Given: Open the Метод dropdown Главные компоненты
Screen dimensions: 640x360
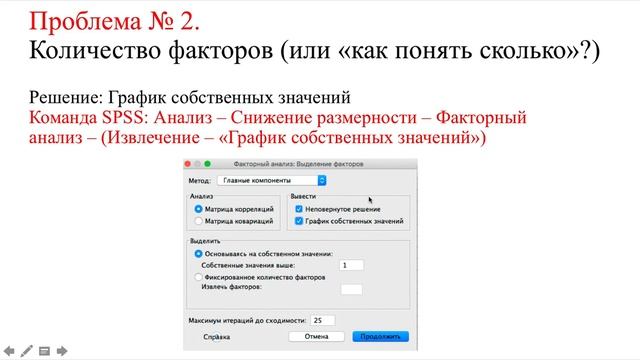Looking at the screenshot, I should (x=271, y=180).
